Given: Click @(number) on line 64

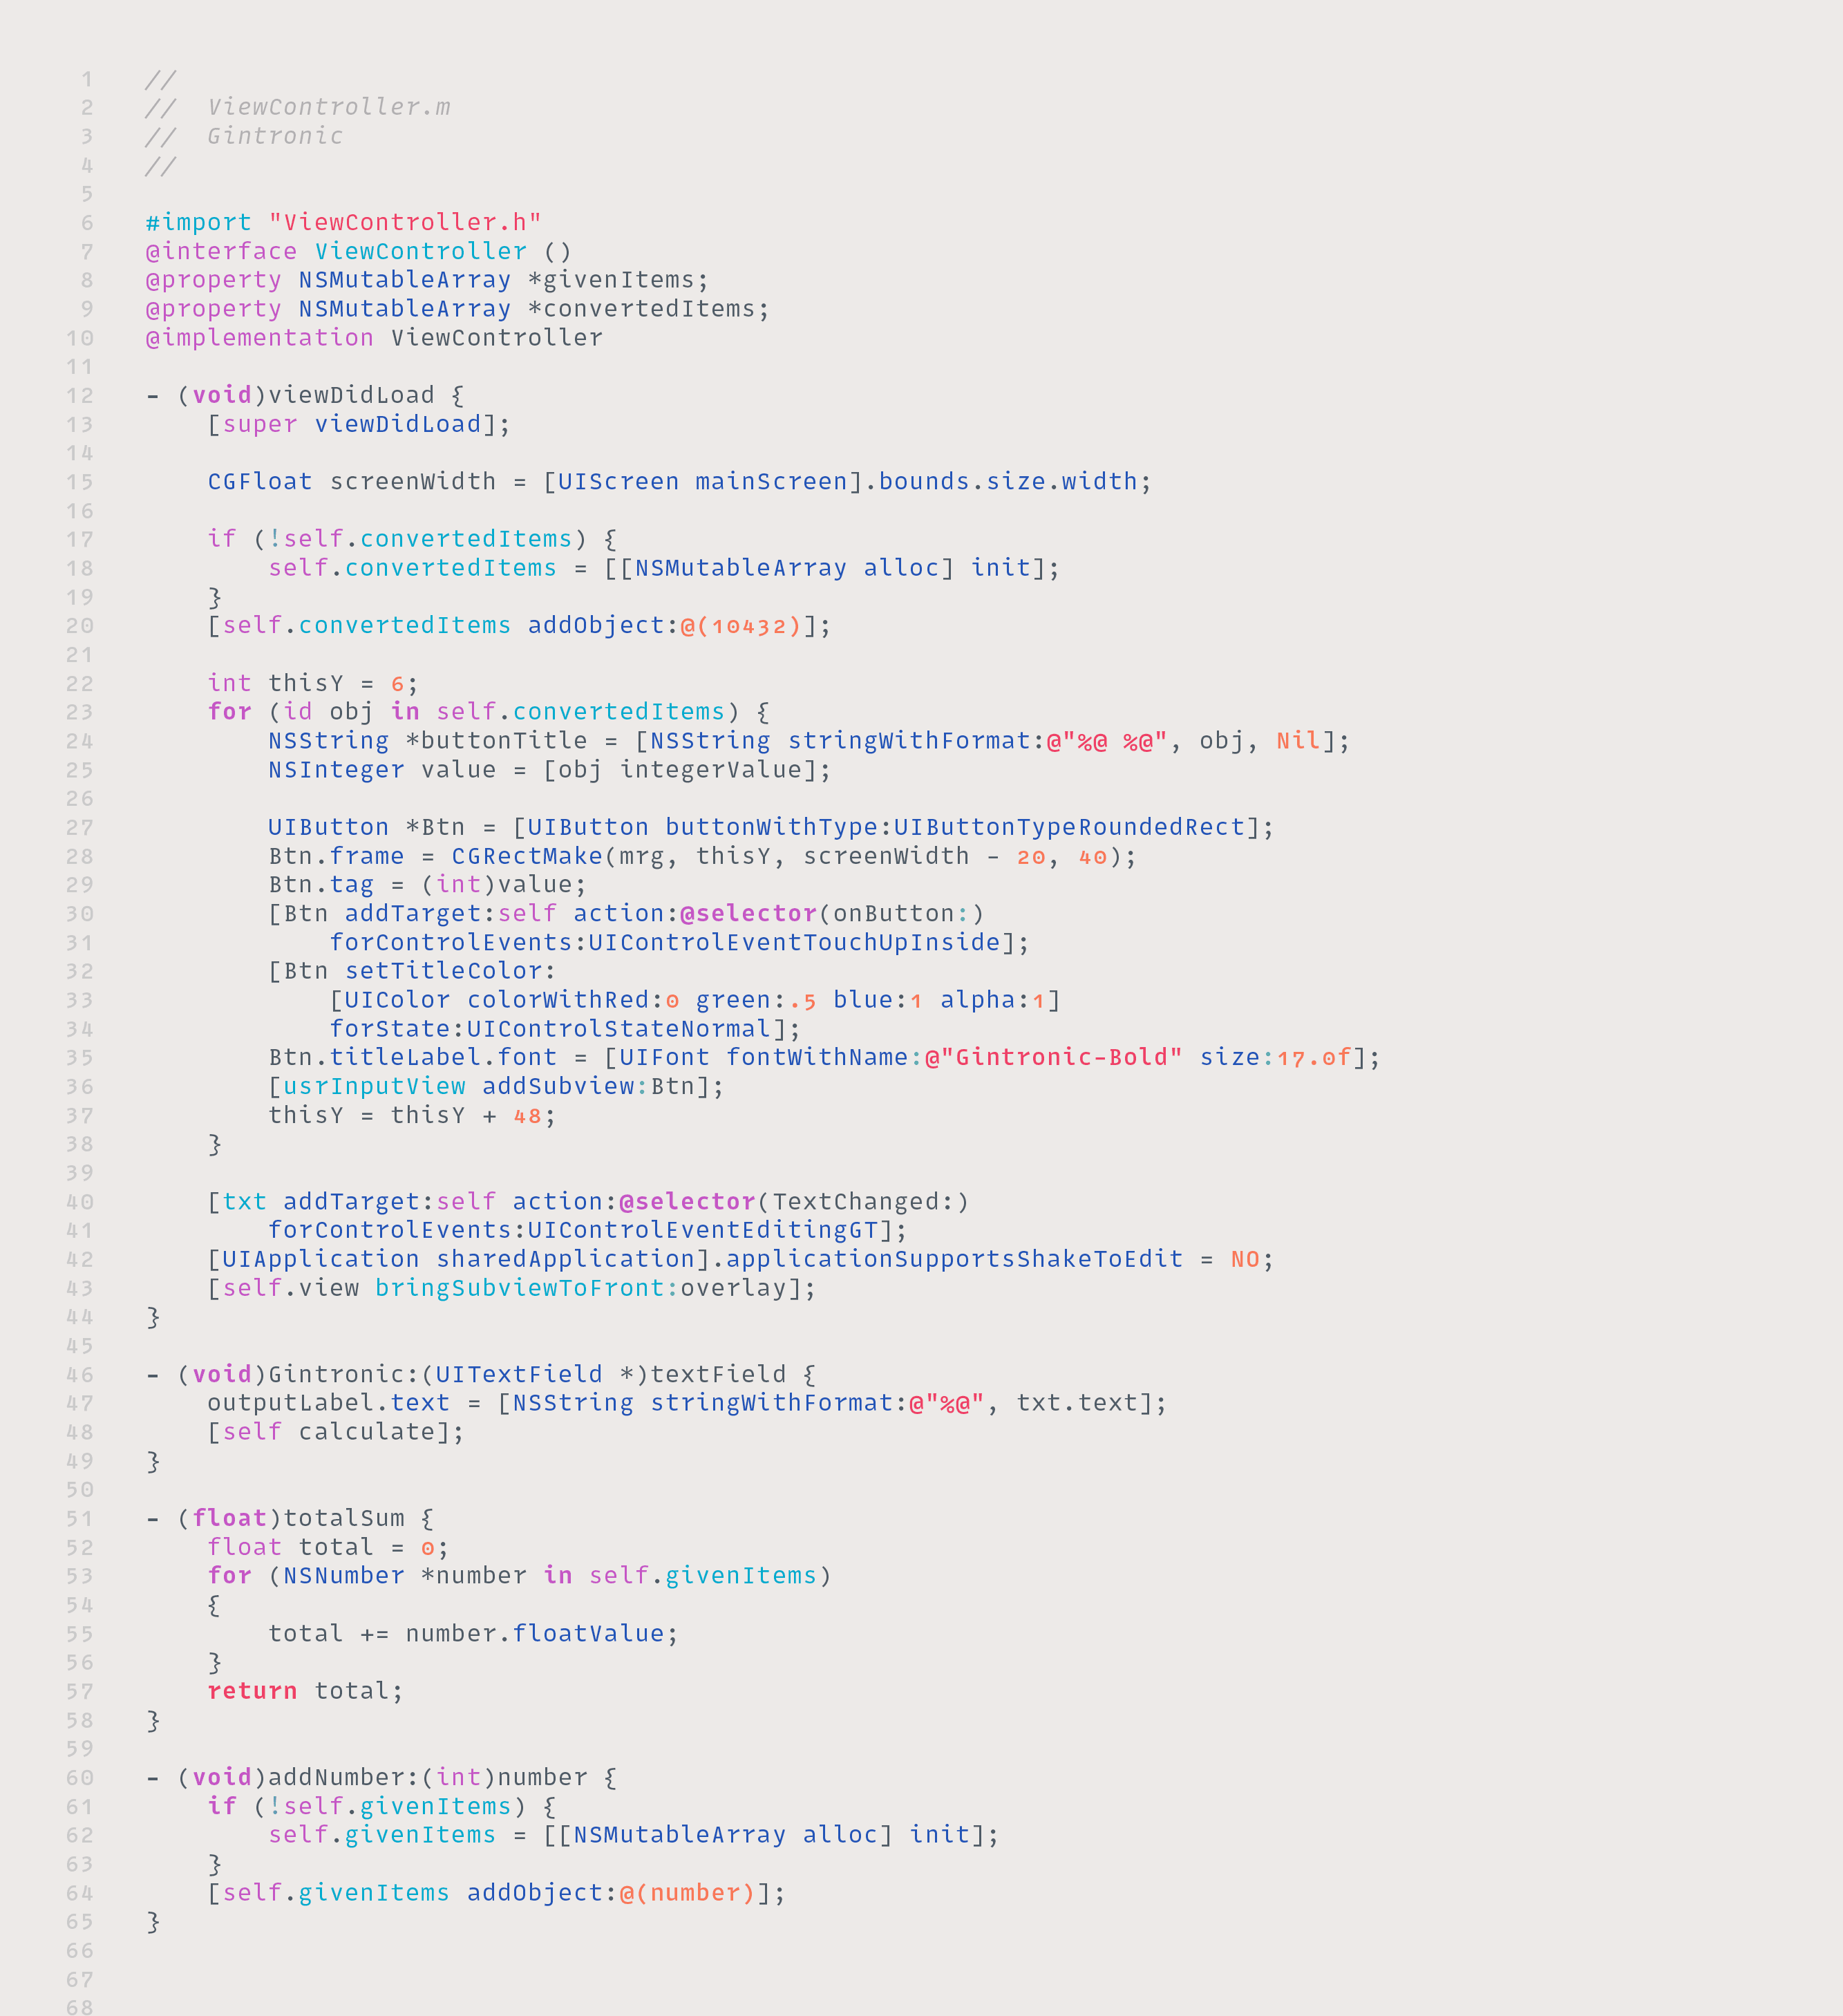Looking at the screenshot, I should pos(687,1894).
